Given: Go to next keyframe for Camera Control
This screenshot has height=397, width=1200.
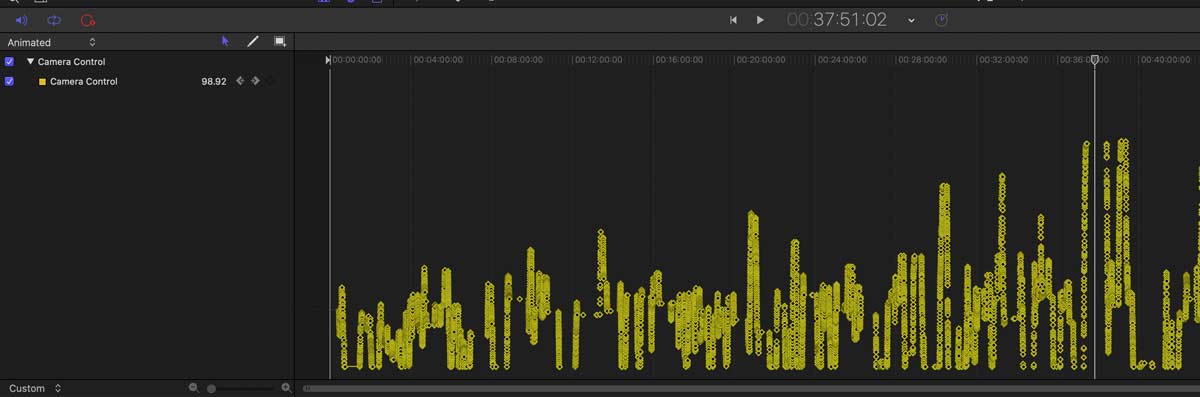Looking at the screenshot, I should tap(256, 81).
